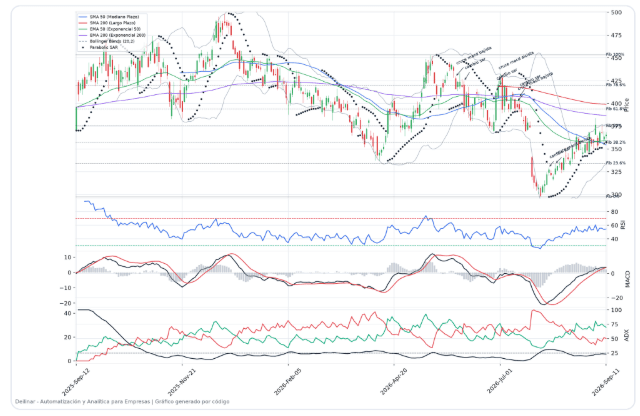Click the 100 tick on the ADX right axis
The width and height of the screenshot is (640, 416).
(616, 310)
